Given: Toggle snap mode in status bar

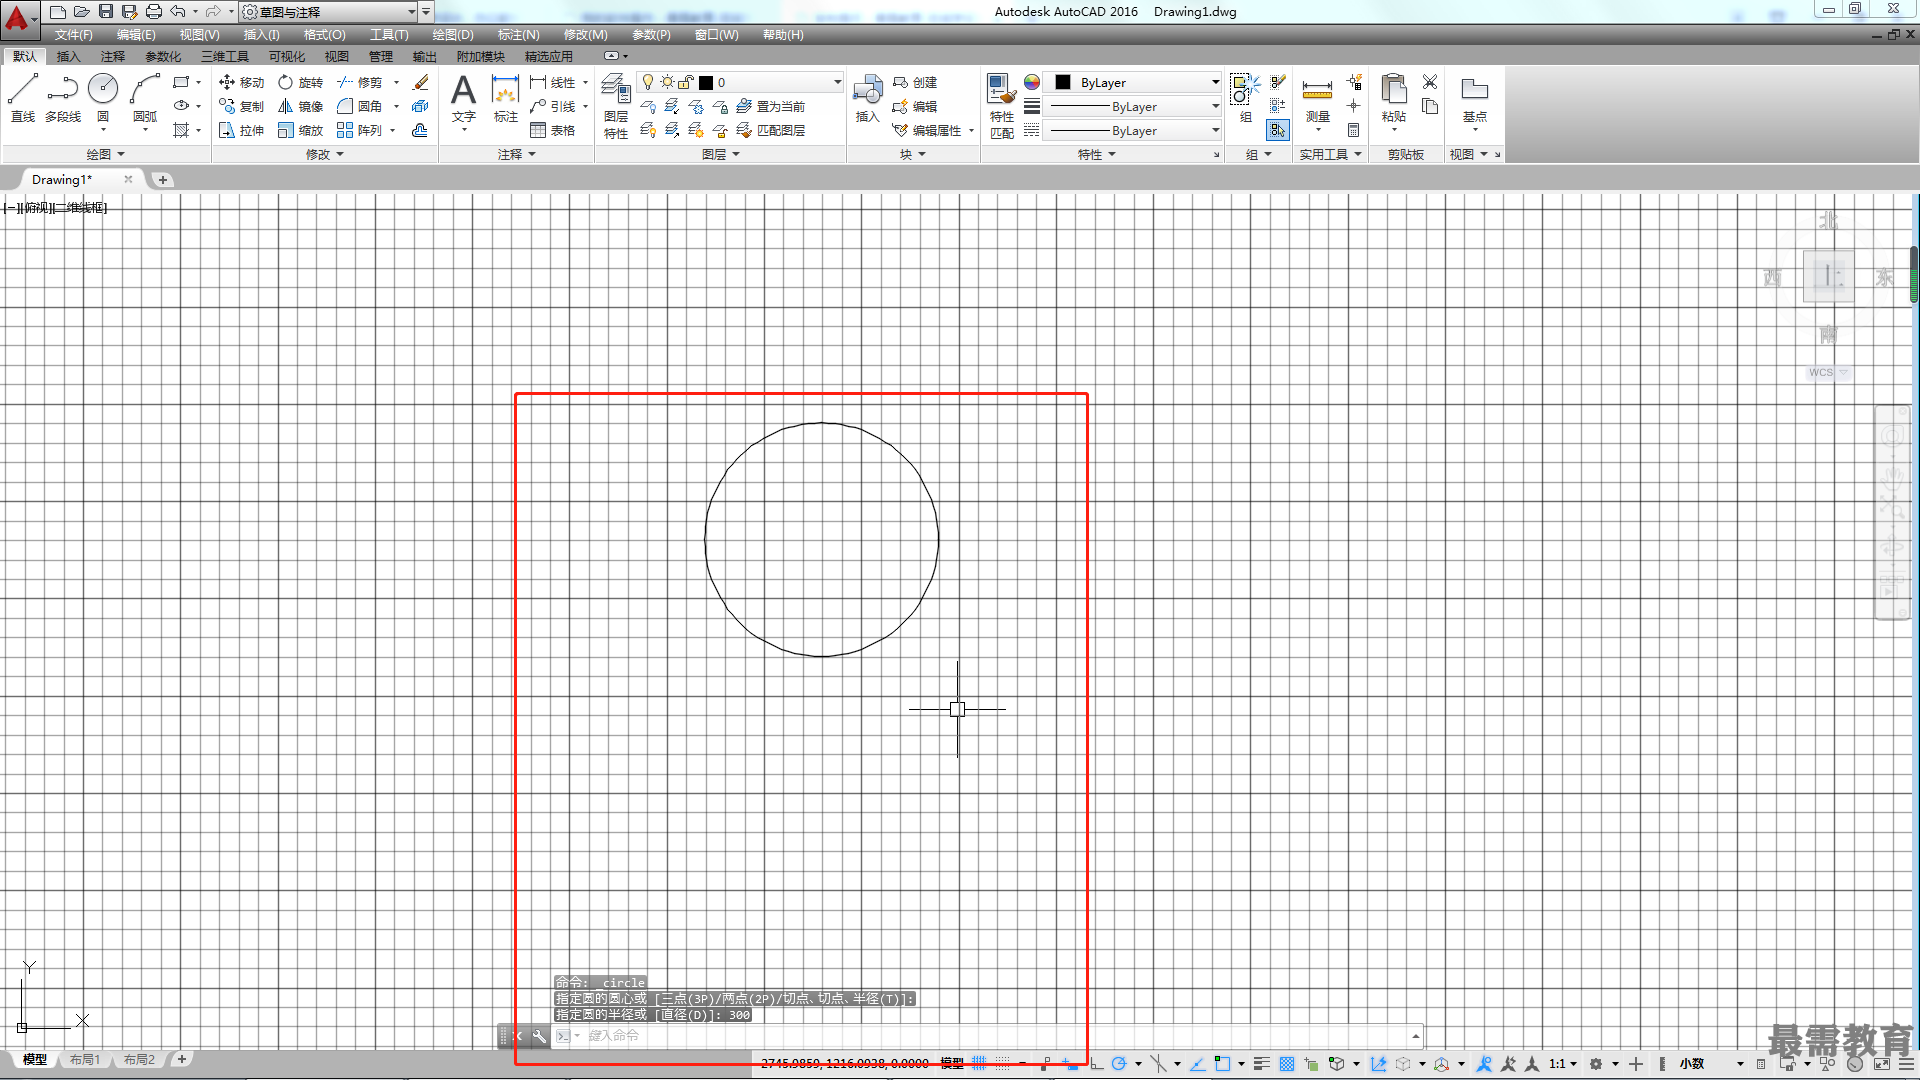Looking at the screenshot, I should pyautogui.click(x=1002, y=1063).
